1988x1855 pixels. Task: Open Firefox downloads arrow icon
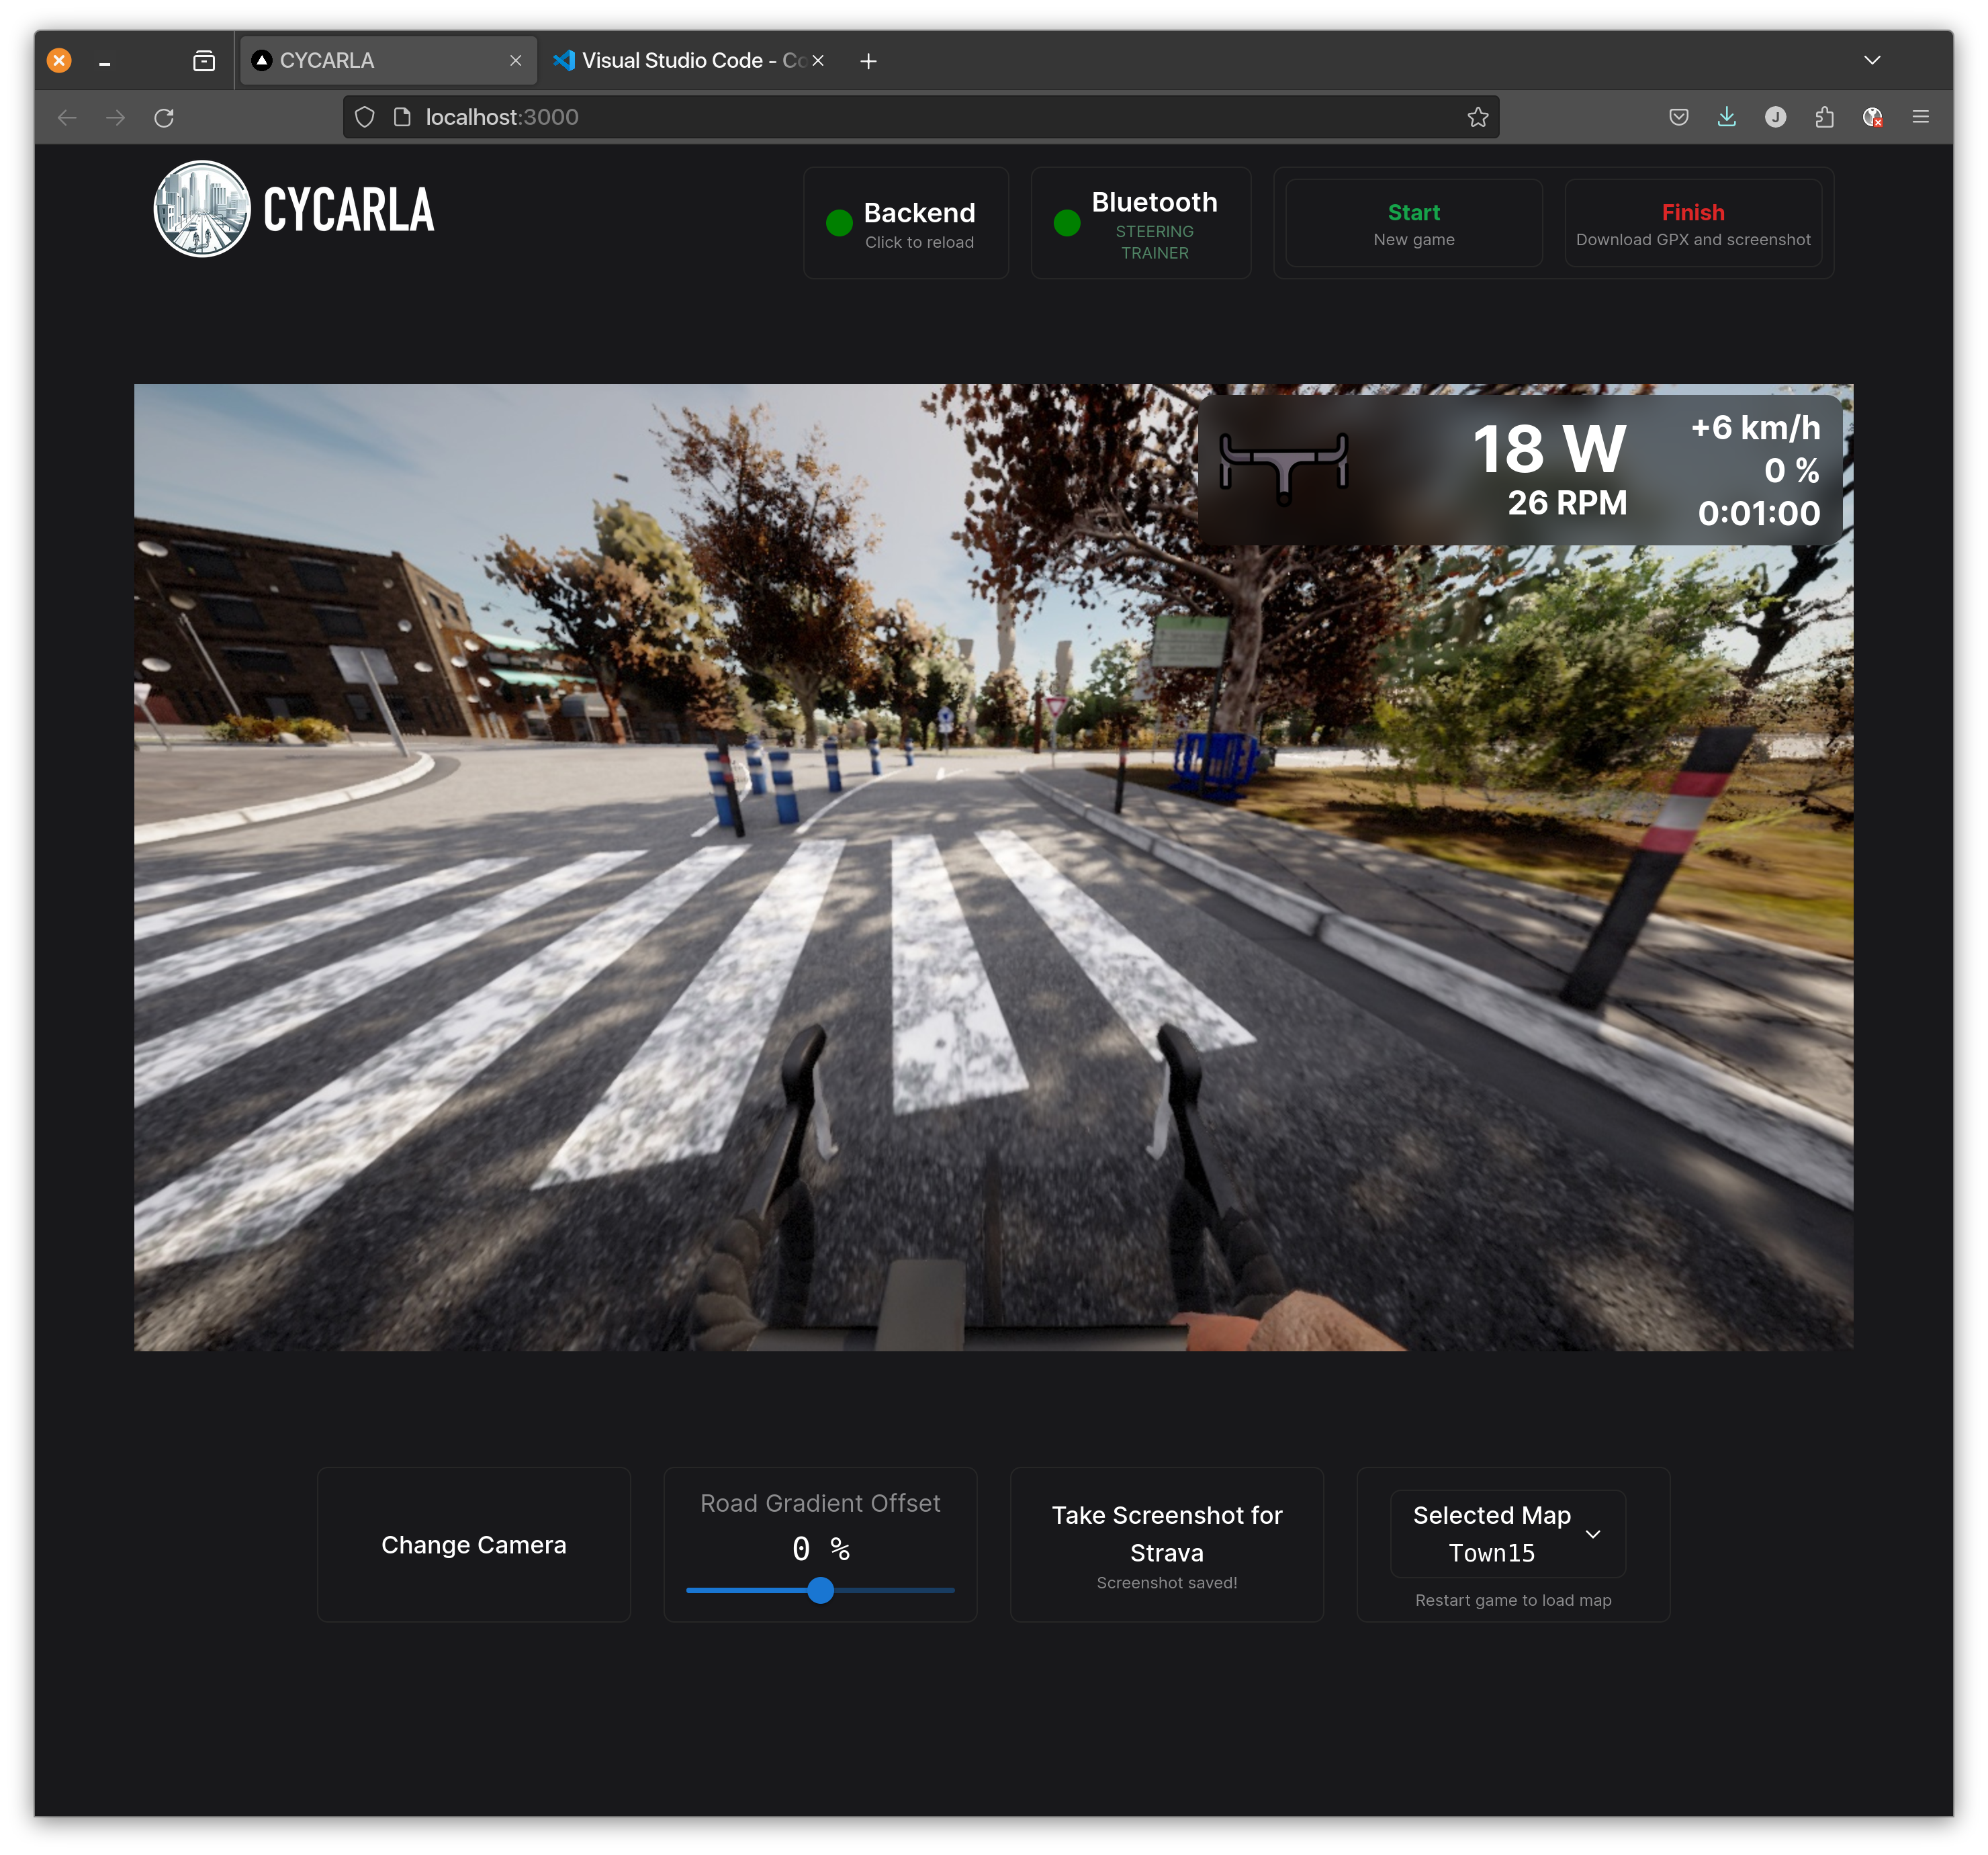point(1726,117)
